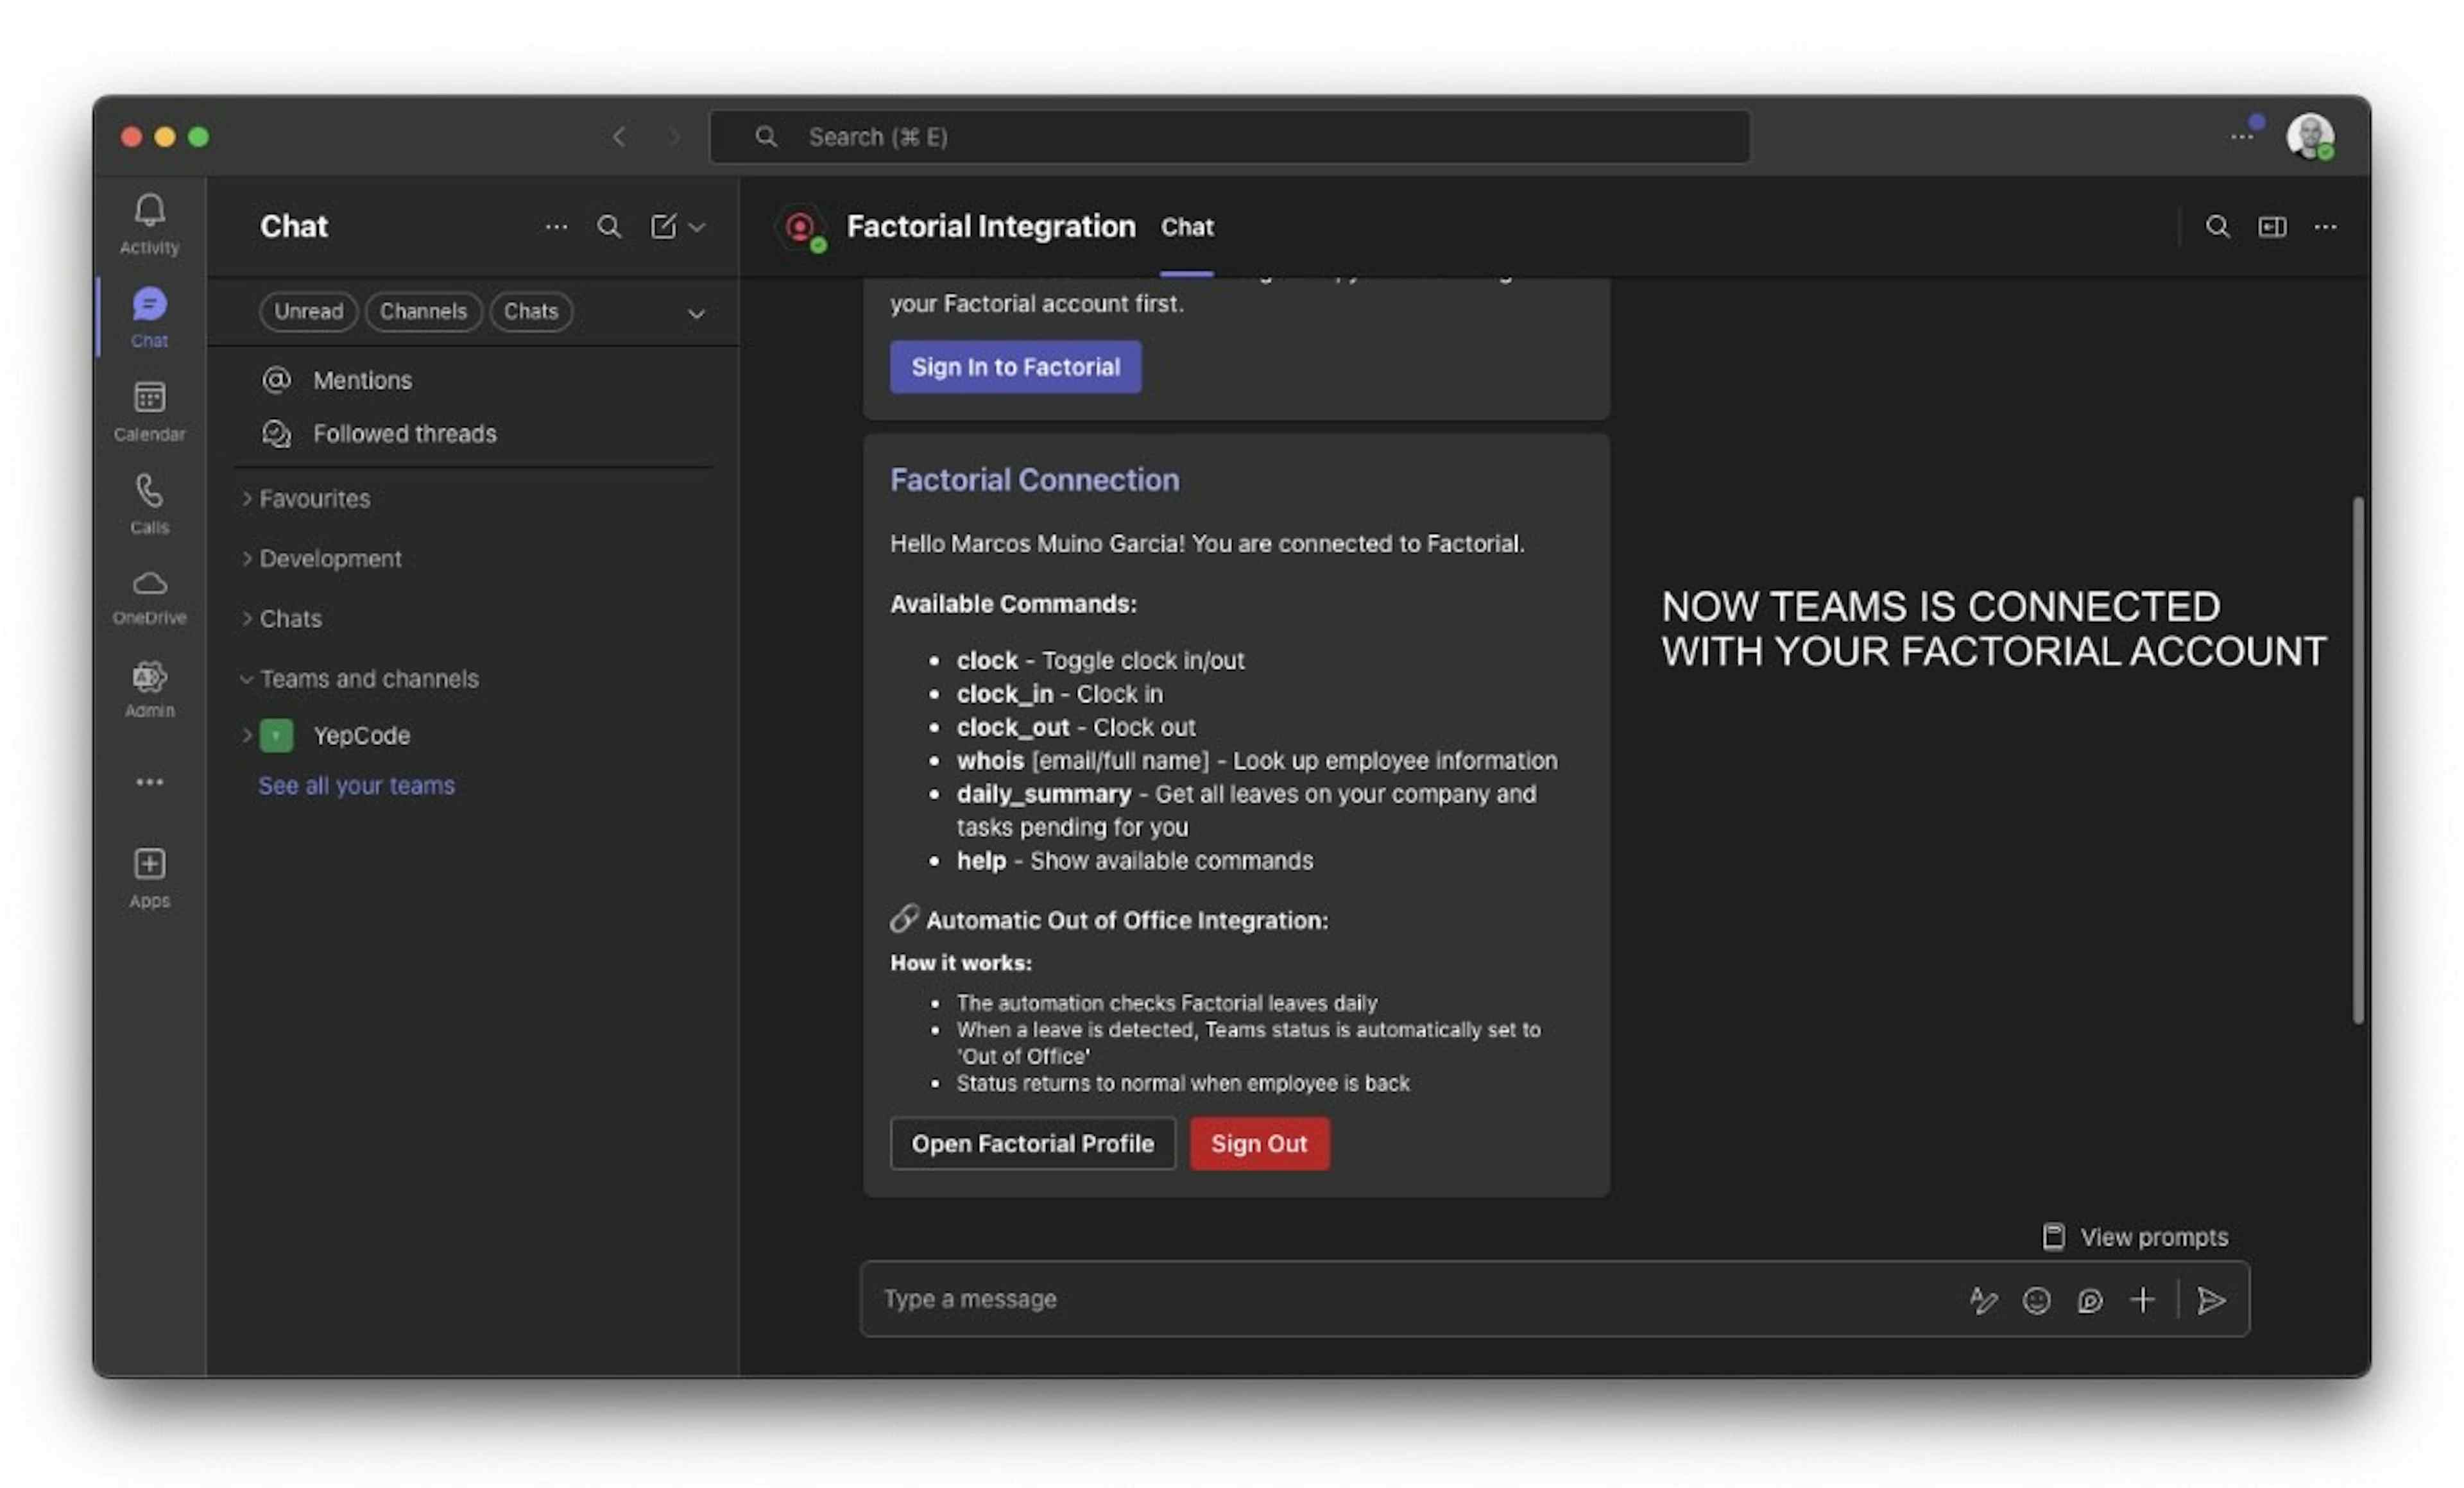Click the new chat compose icon
This screenshot has height=1488, width=2464.
tap(663, 227)
